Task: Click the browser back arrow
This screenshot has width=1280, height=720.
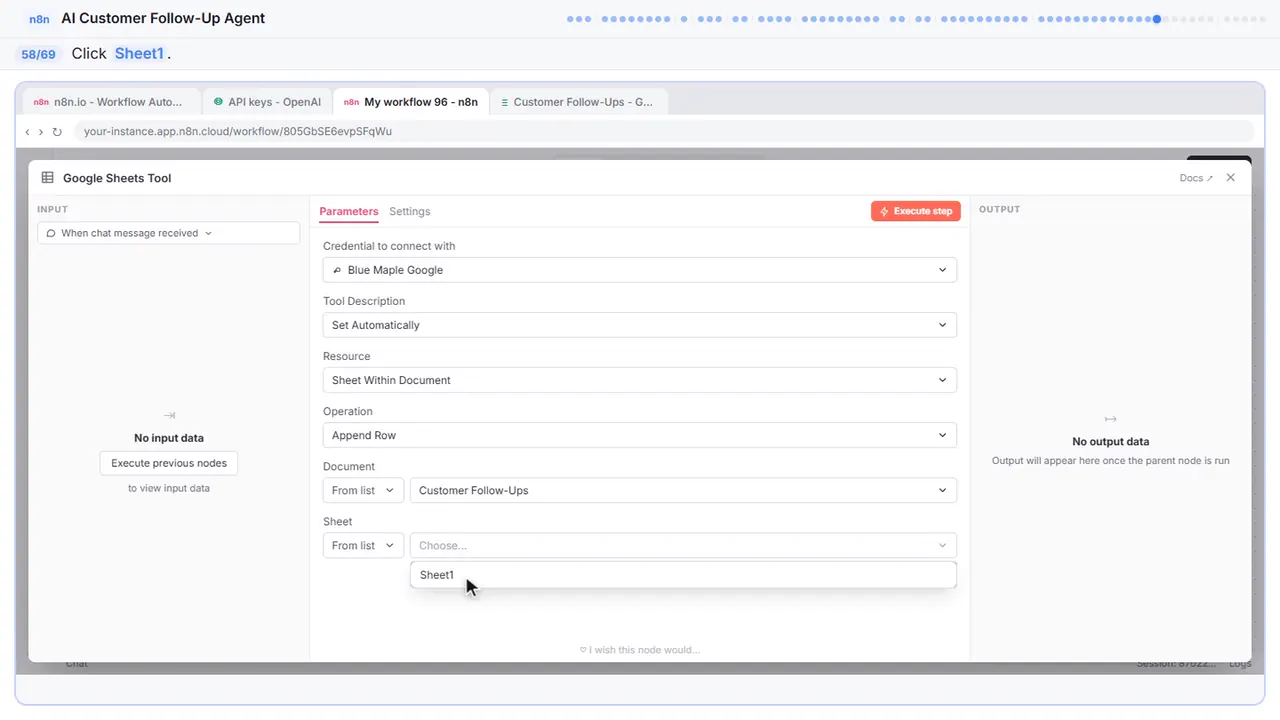Action: [27, 131]
